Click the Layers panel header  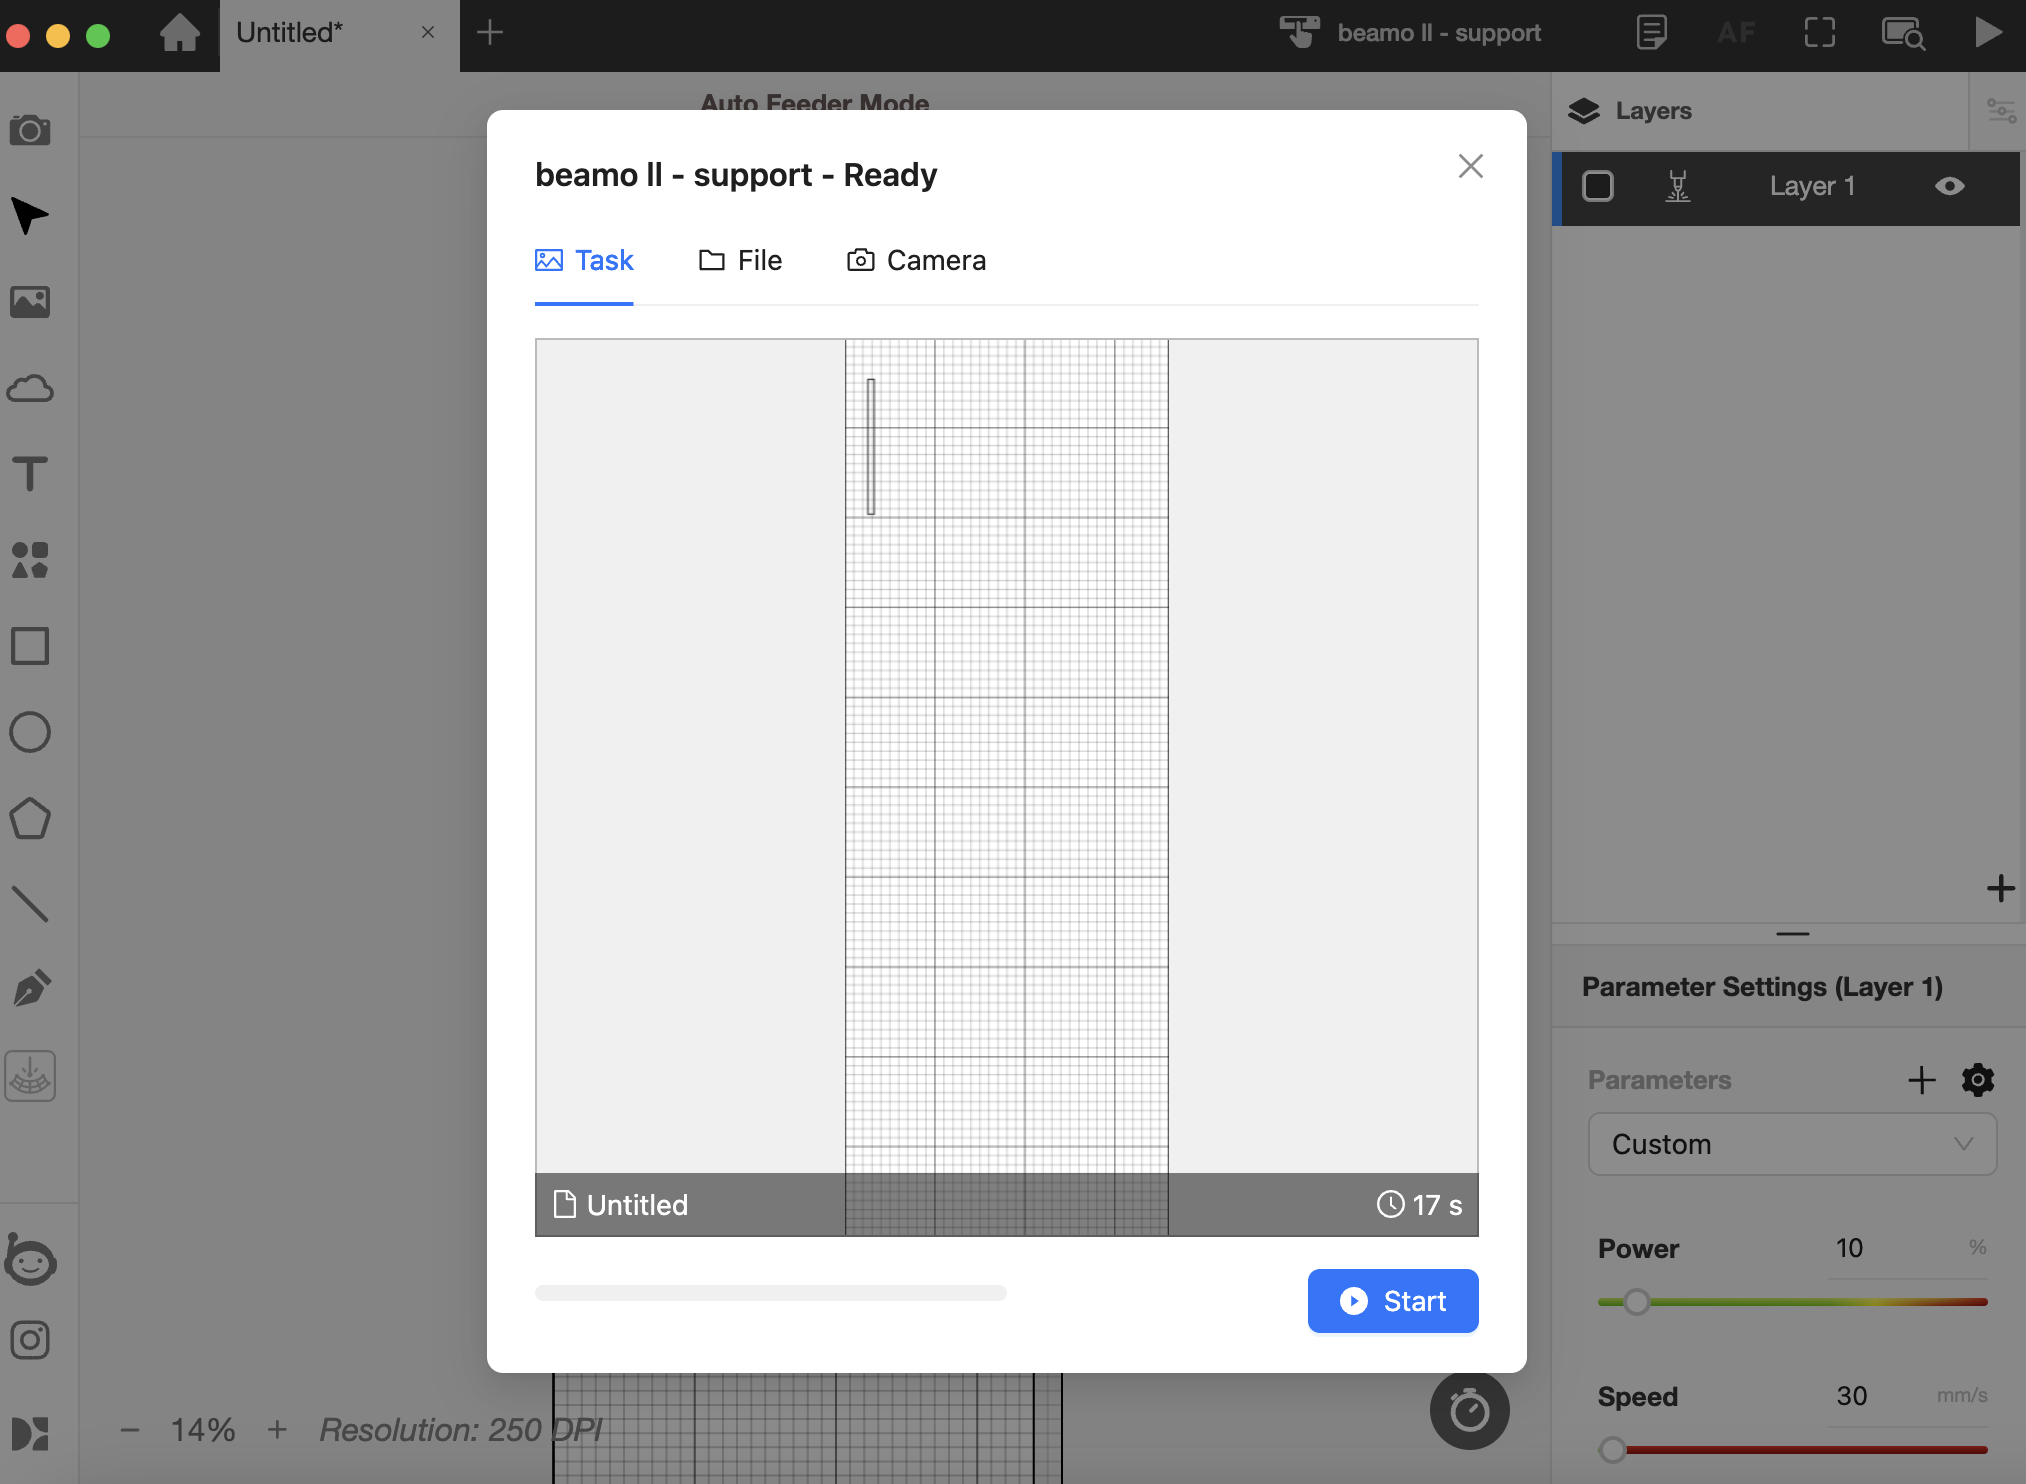point(1760,110)
